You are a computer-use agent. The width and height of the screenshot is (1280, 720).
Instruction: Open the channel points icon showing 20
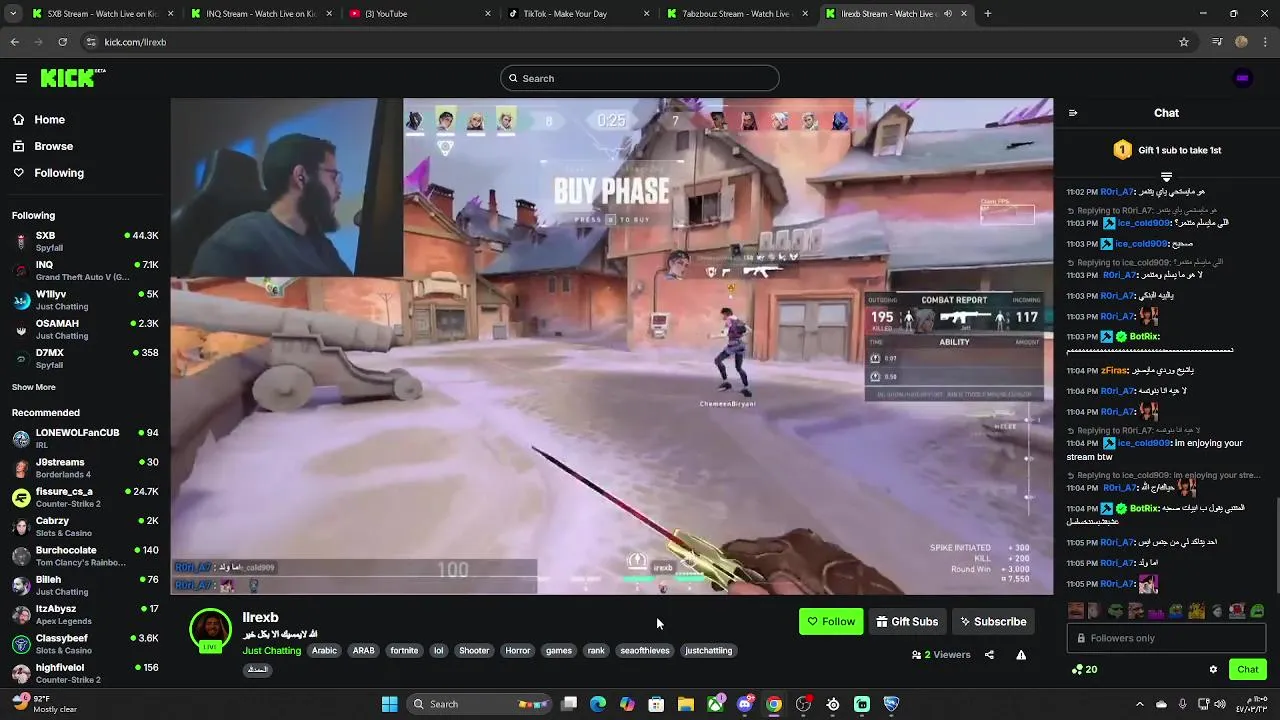pos(1084,669)
